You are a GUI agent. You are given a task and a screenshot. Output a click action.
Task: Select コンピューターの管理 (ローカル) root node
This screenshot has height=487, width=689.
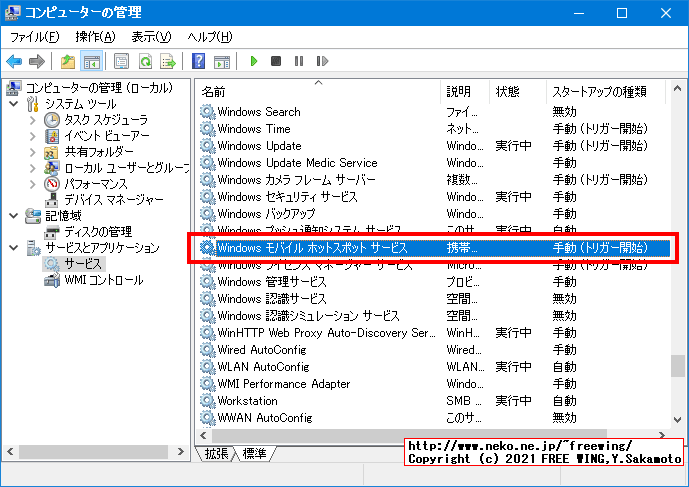pos(99,88)
